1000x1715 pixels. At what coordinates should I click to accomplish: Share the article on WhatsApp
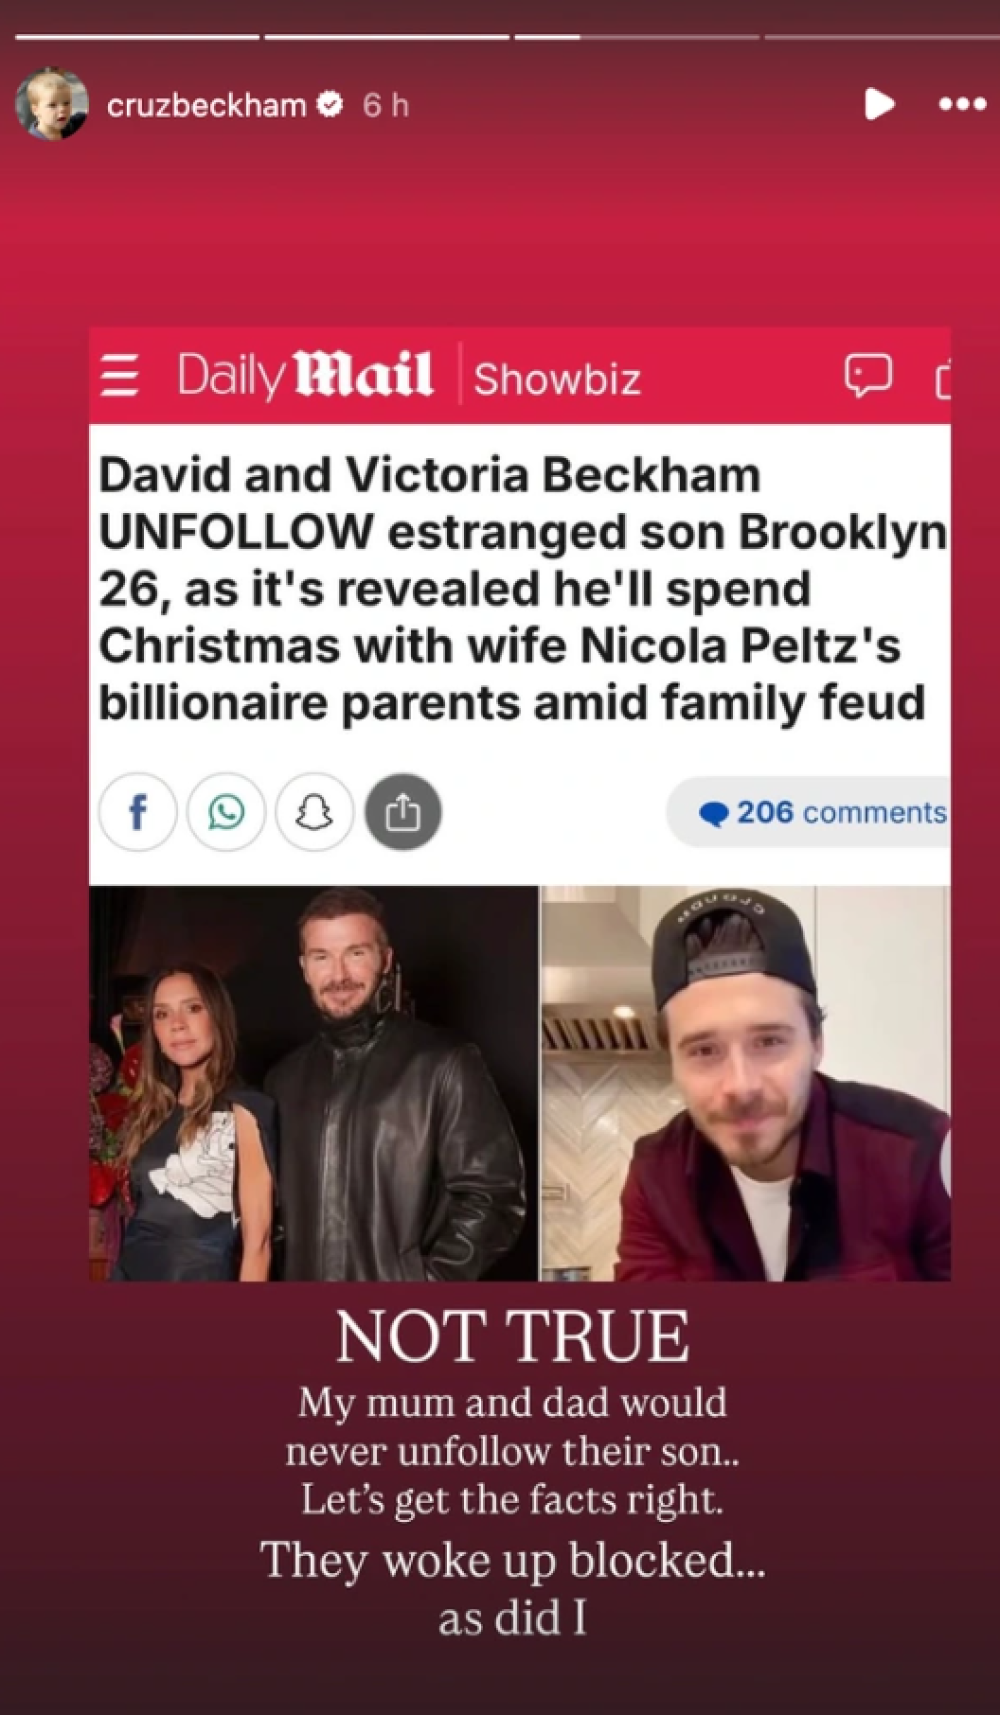(x=226, y=812)
